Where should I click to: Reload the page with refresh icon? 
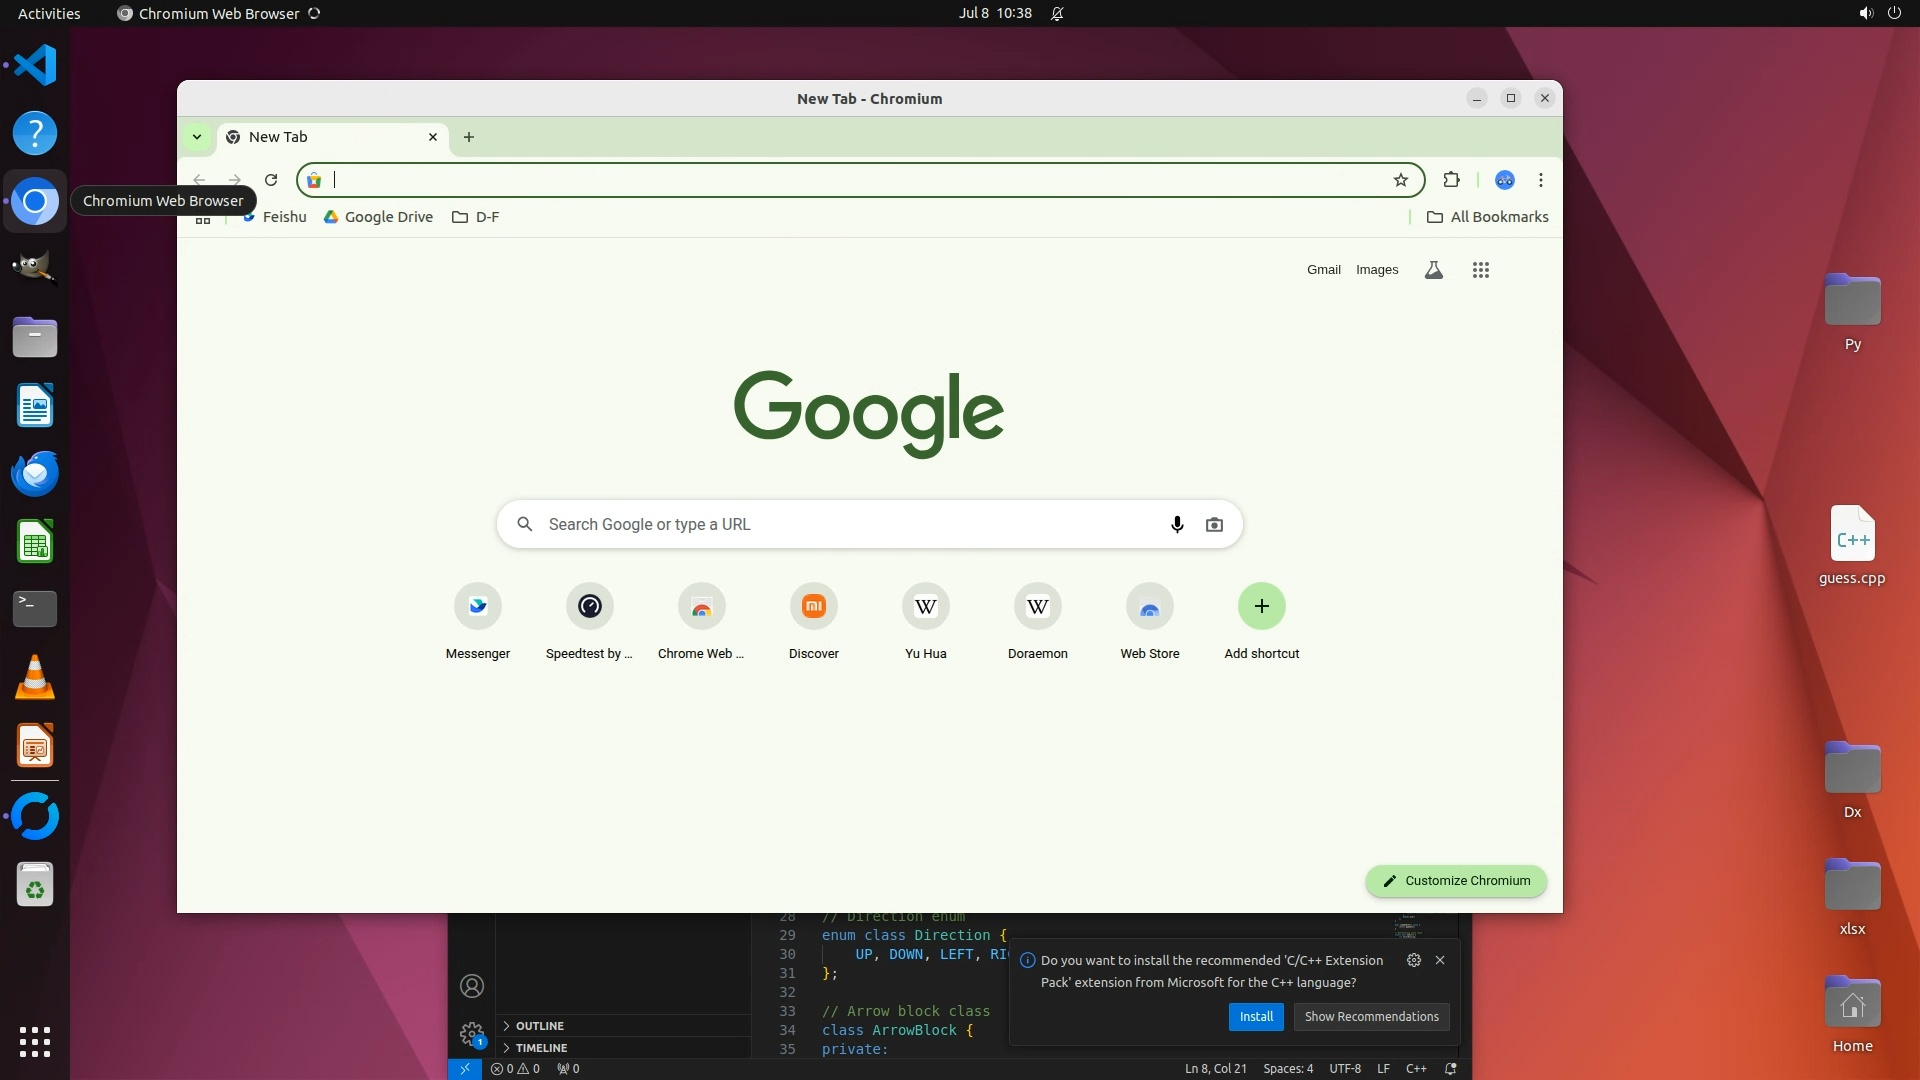pyautogui.click(x=271, y=180)
